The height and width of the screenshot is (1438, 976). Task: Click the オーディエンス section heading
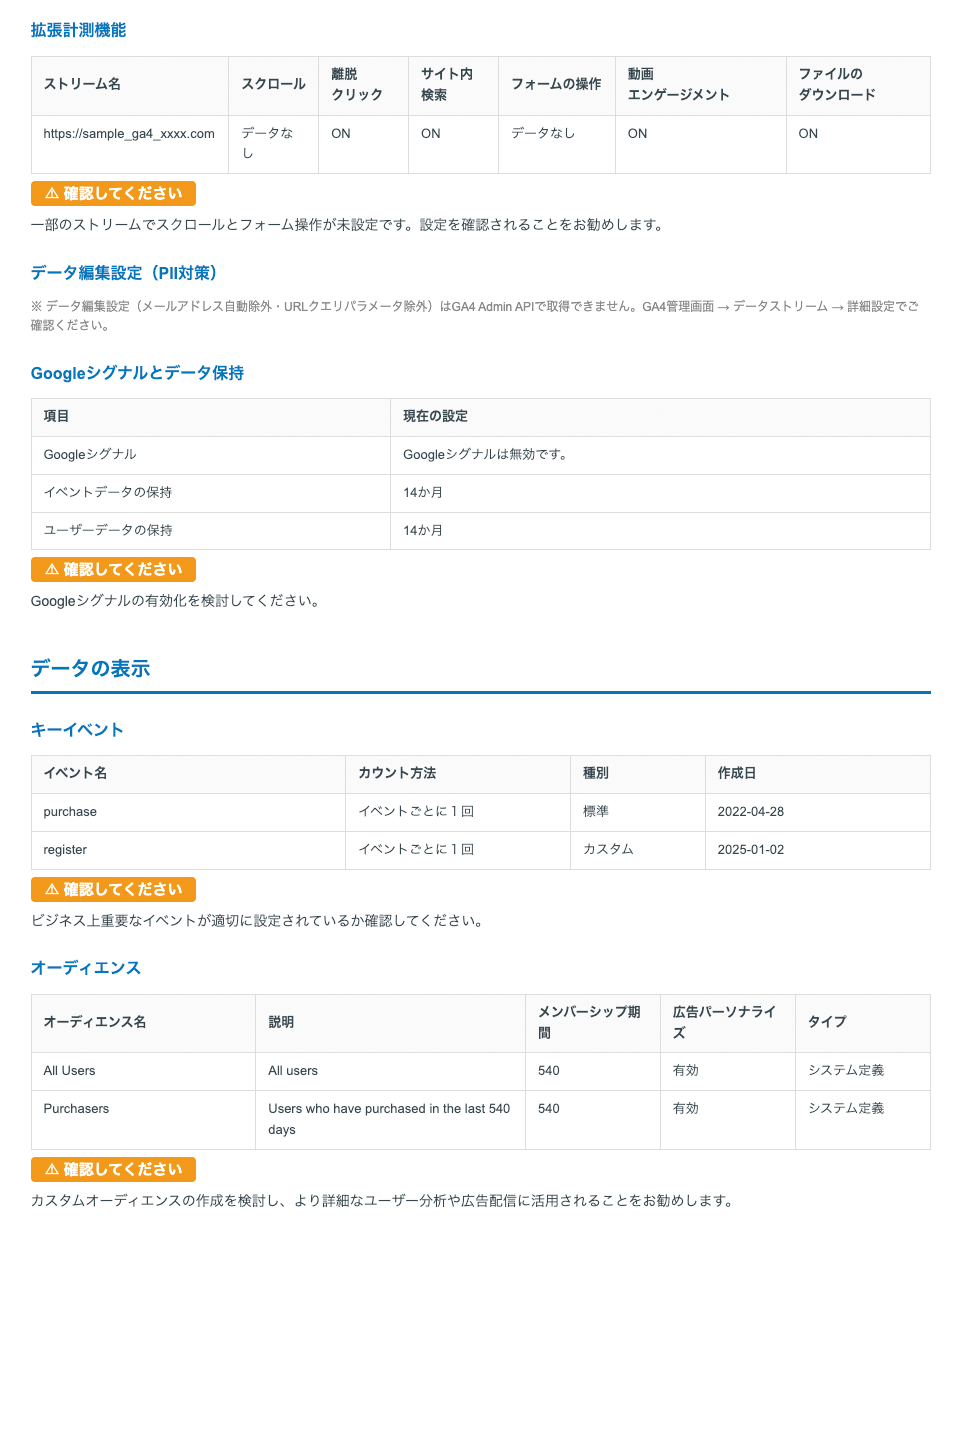click(86, 968)
